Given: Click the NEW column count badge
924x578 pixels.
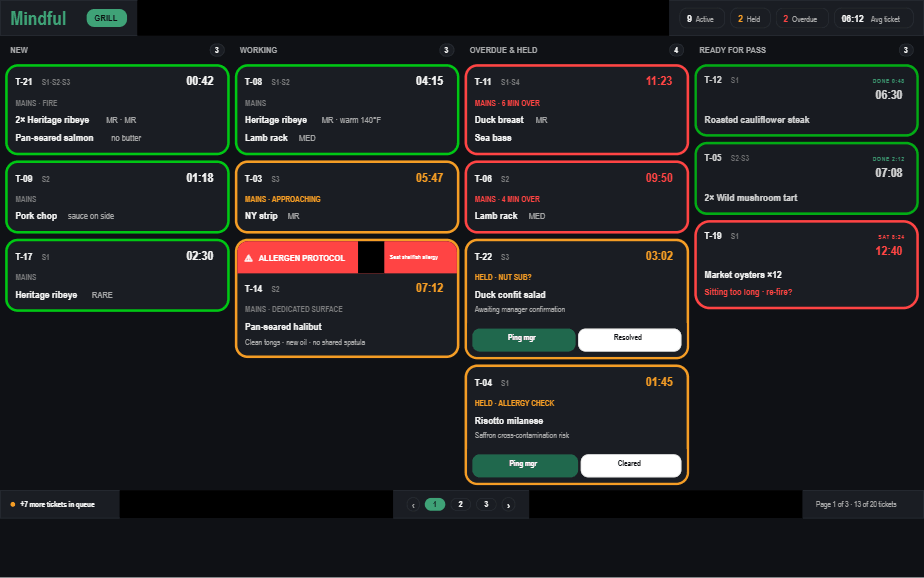Looking at the screenshot, I should coord(217,50).
